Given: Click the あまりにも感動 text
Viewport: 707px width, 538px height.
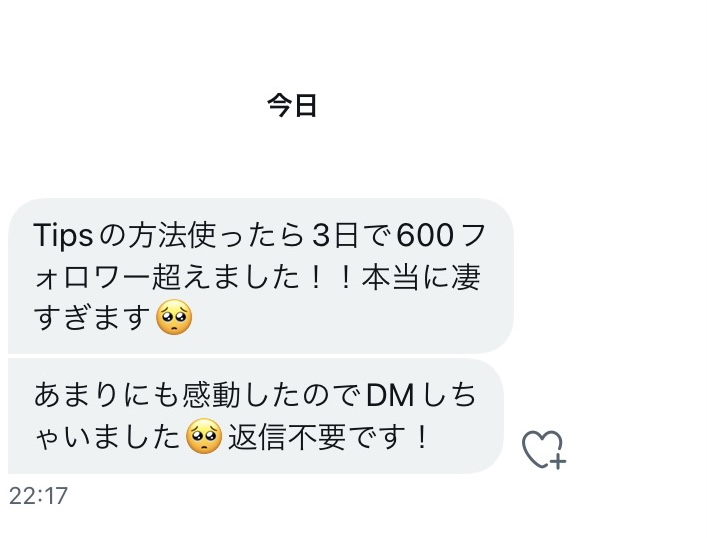Looking at the screenshot, I should pos(138,396).
